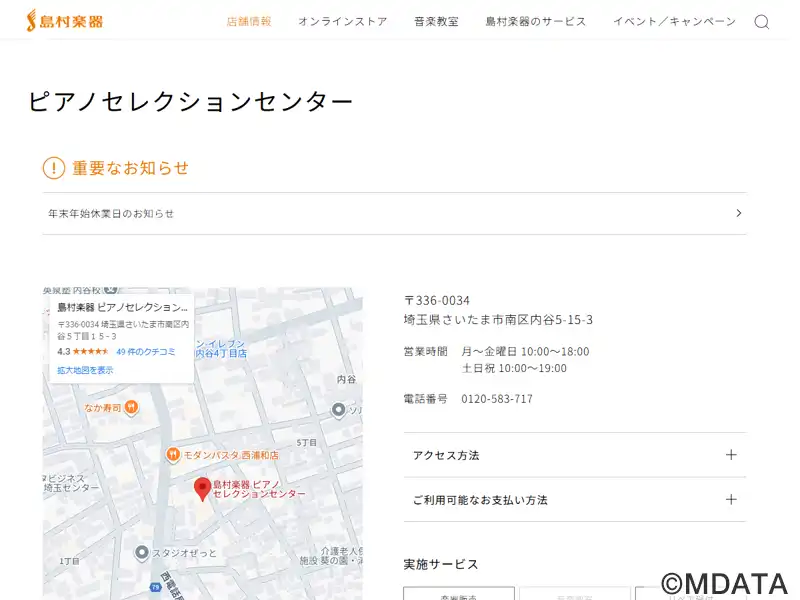Click the orange important notice exclamation icon
Viewport: 800px width, 600px height.
(x=53, y=168)
